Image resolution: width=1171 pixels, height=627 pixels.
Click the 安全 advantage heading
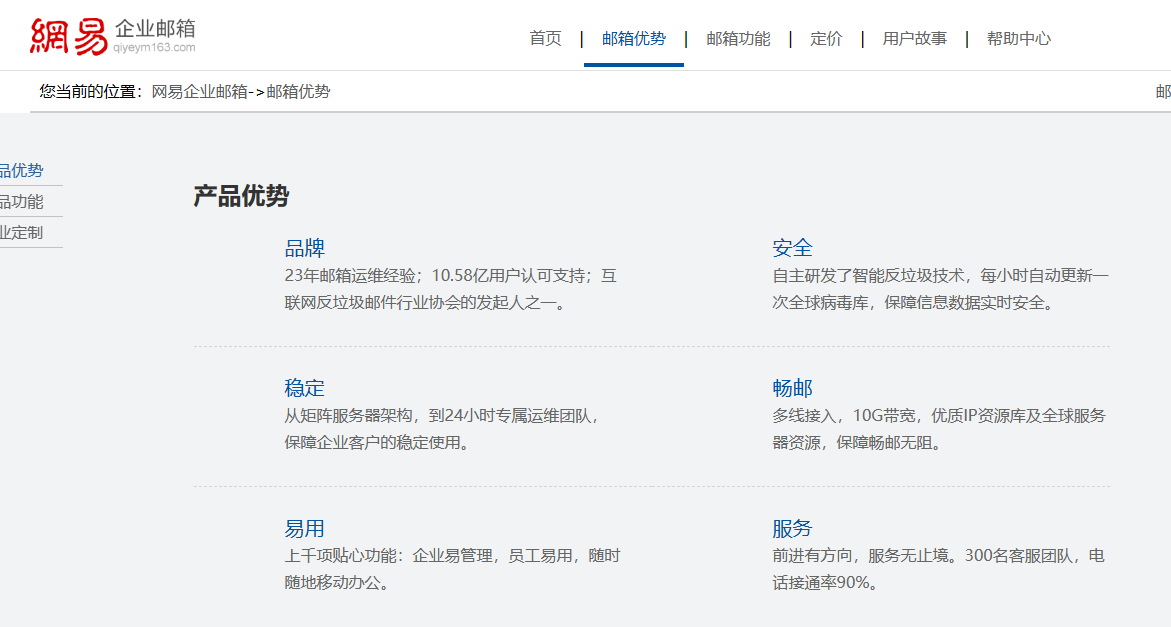(x=792, y=248)
